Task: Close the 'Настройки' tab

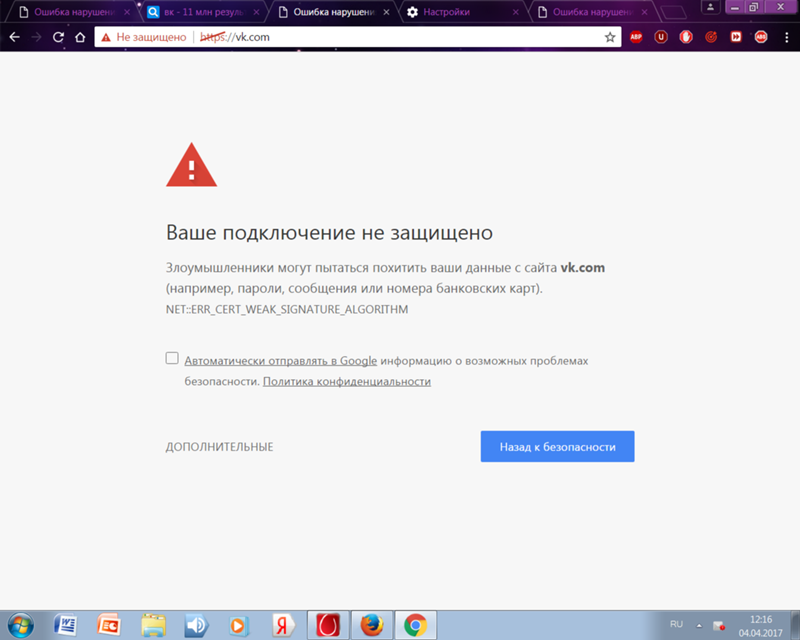Action: (516, 12)
